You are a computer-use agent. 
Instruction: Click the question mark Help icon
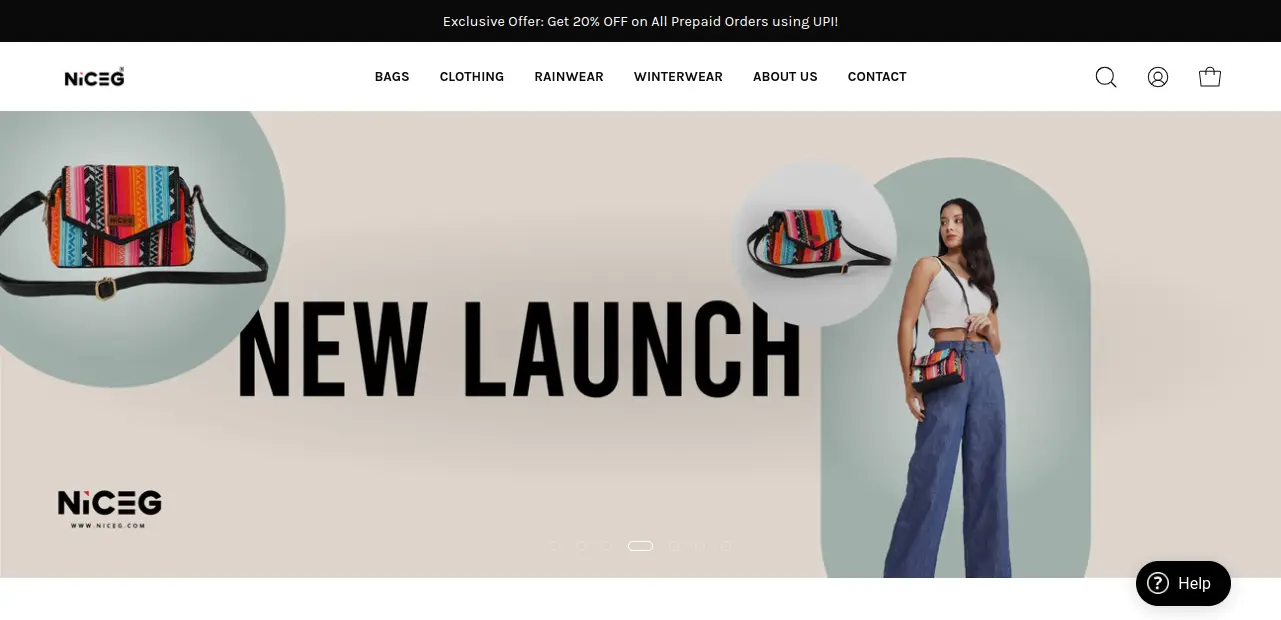[x=1157, y=583]
